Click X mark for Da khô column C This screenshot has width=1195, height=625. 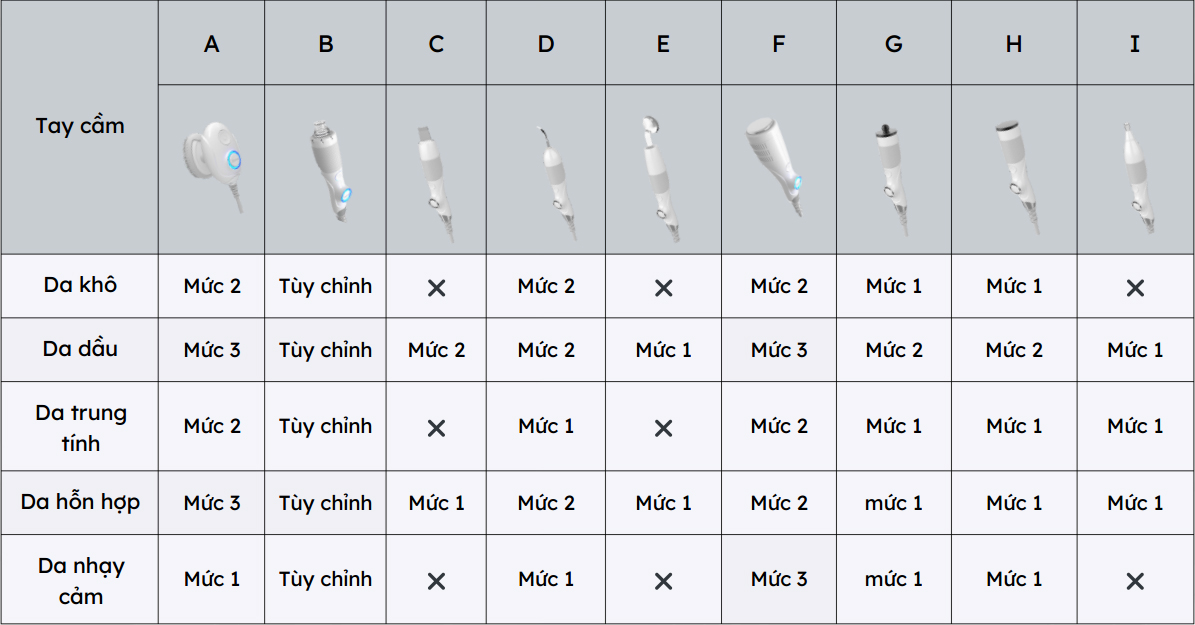[x=436, y=287]
